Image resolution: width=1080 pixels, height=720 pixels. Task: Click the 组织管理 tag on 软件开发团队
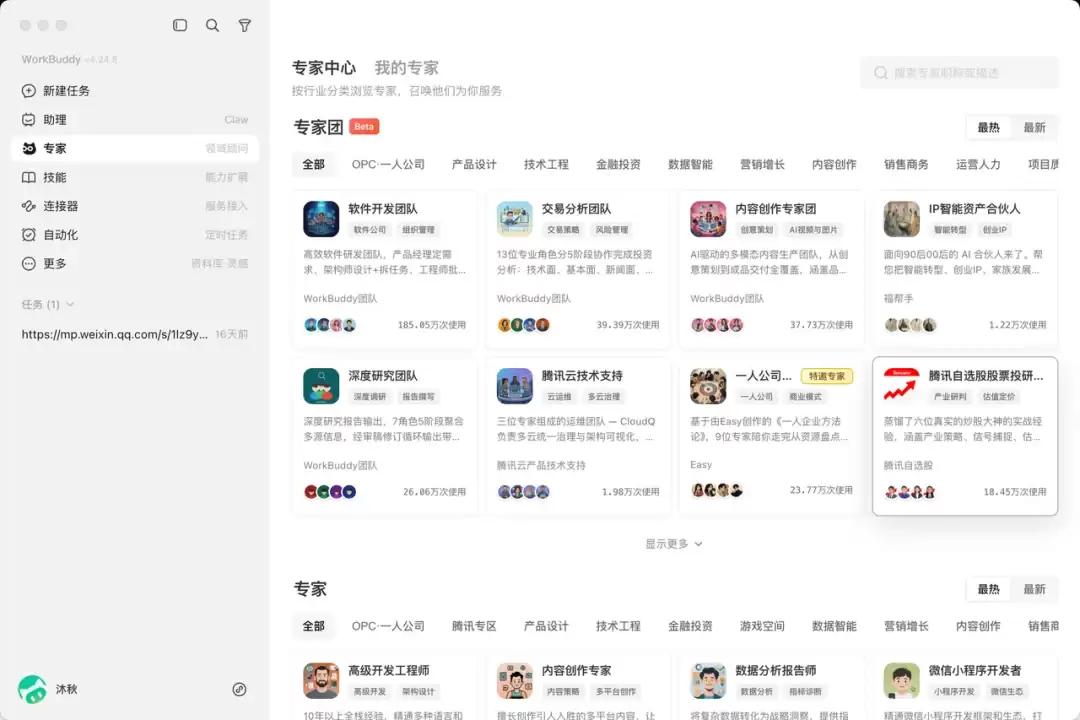pos(418,230)
